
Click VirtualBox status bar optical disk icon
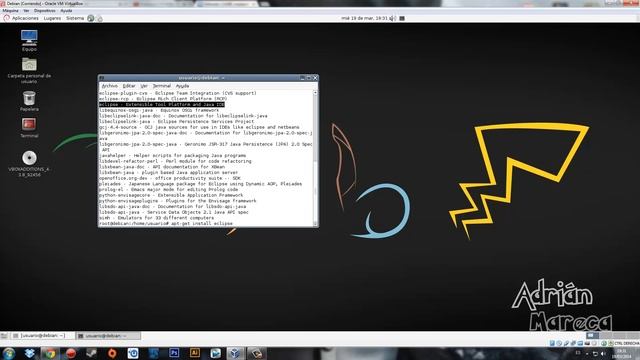(559, 343)
